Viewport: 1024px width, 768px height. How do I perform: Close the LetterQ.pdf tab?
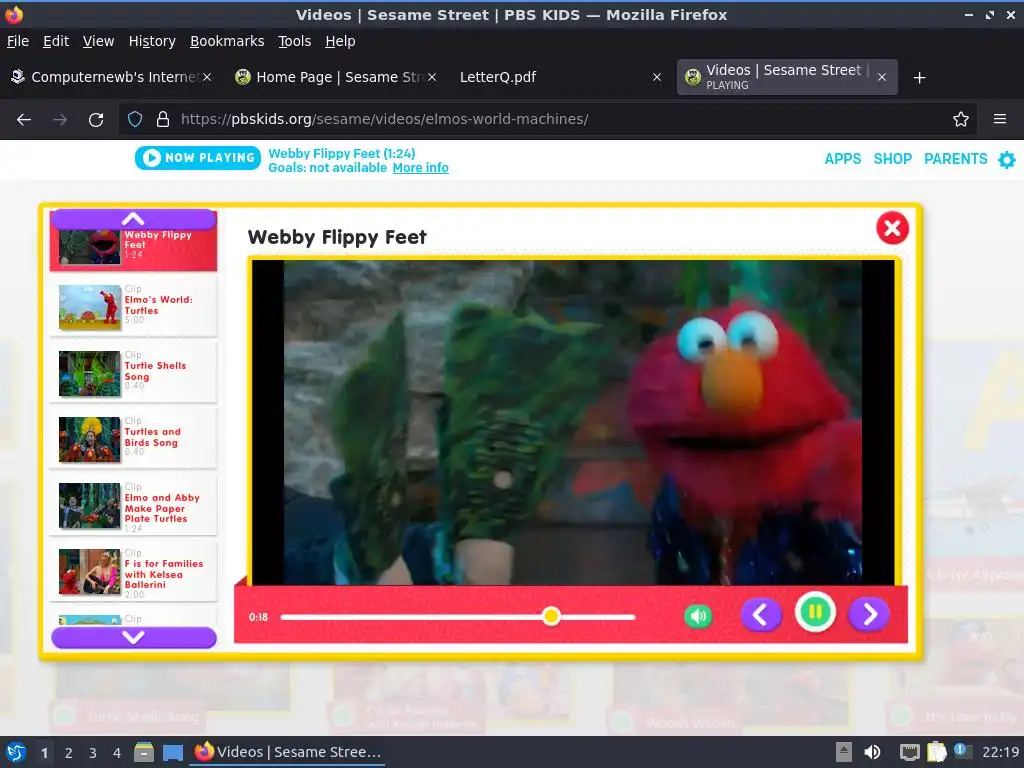pyautogui.click(x=656, y=77)
